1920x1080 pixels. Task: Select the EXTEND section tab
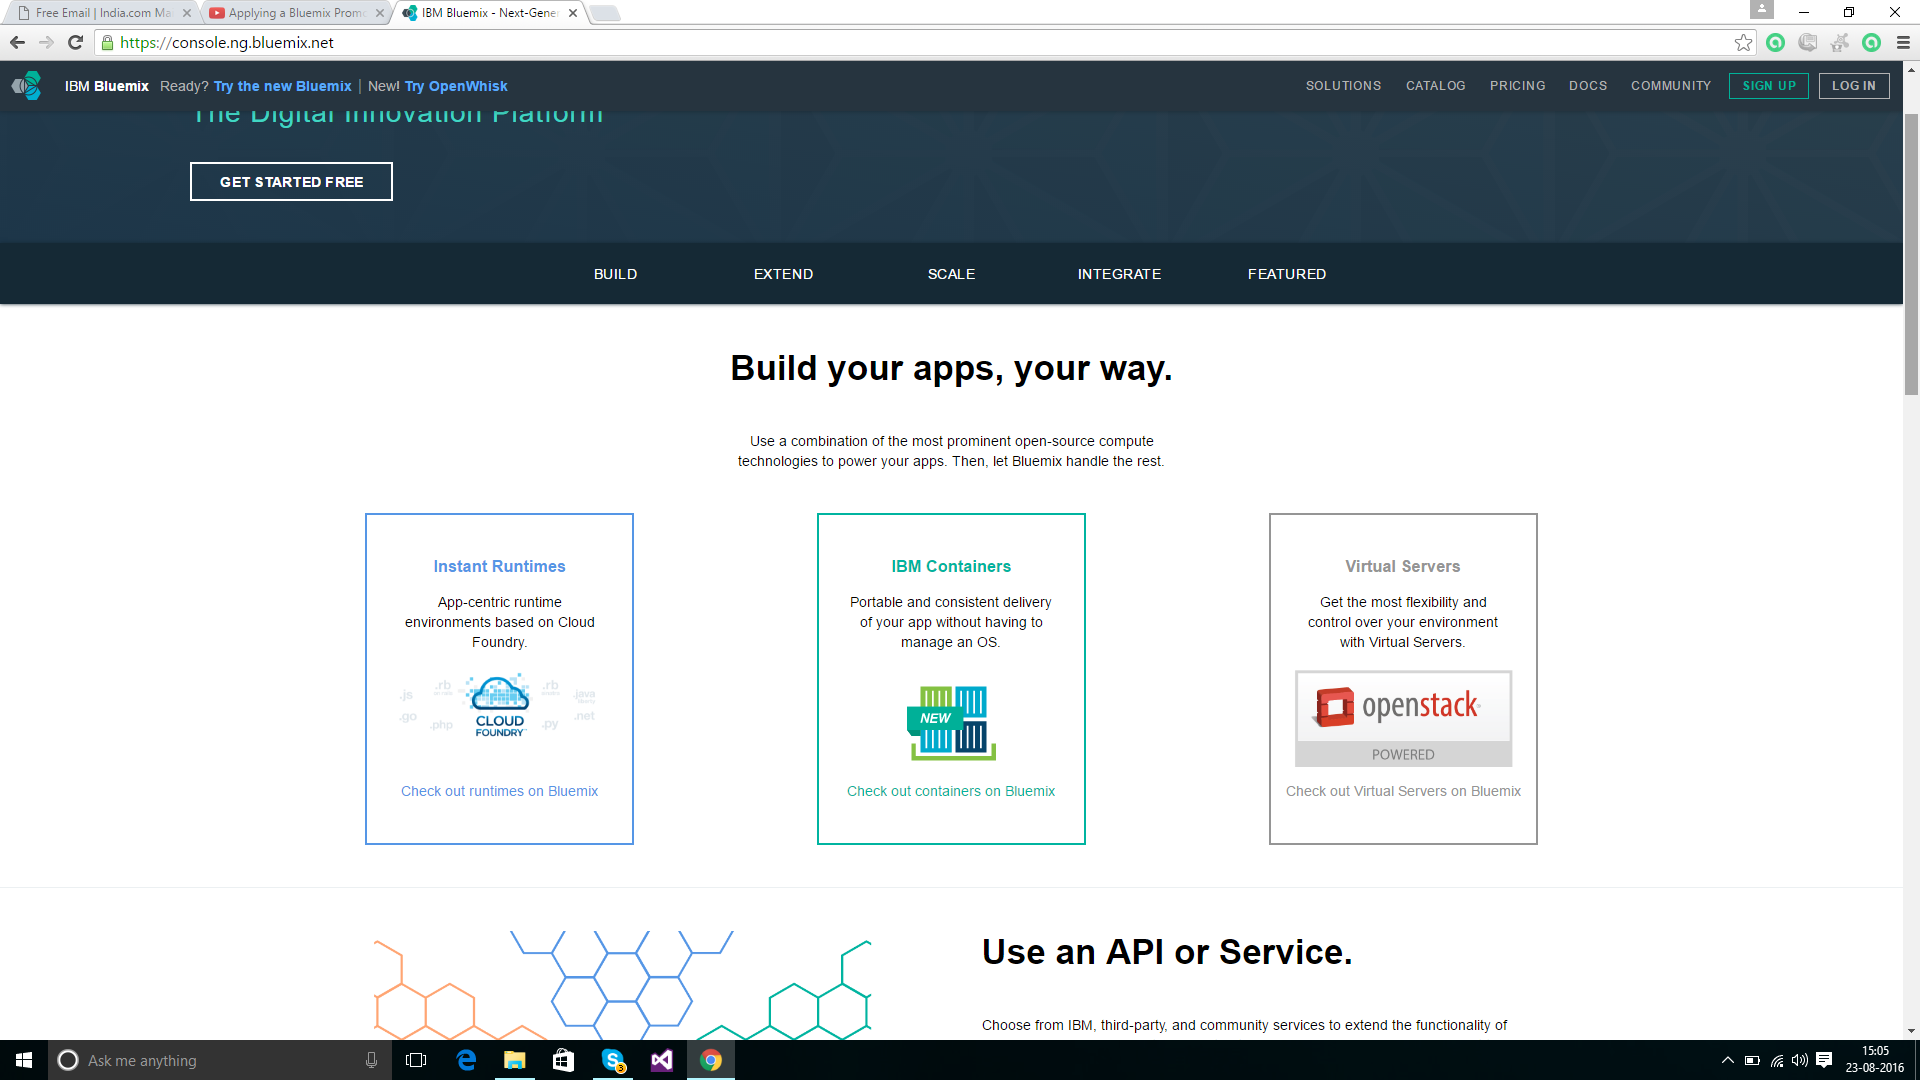[x=783, y=274]
